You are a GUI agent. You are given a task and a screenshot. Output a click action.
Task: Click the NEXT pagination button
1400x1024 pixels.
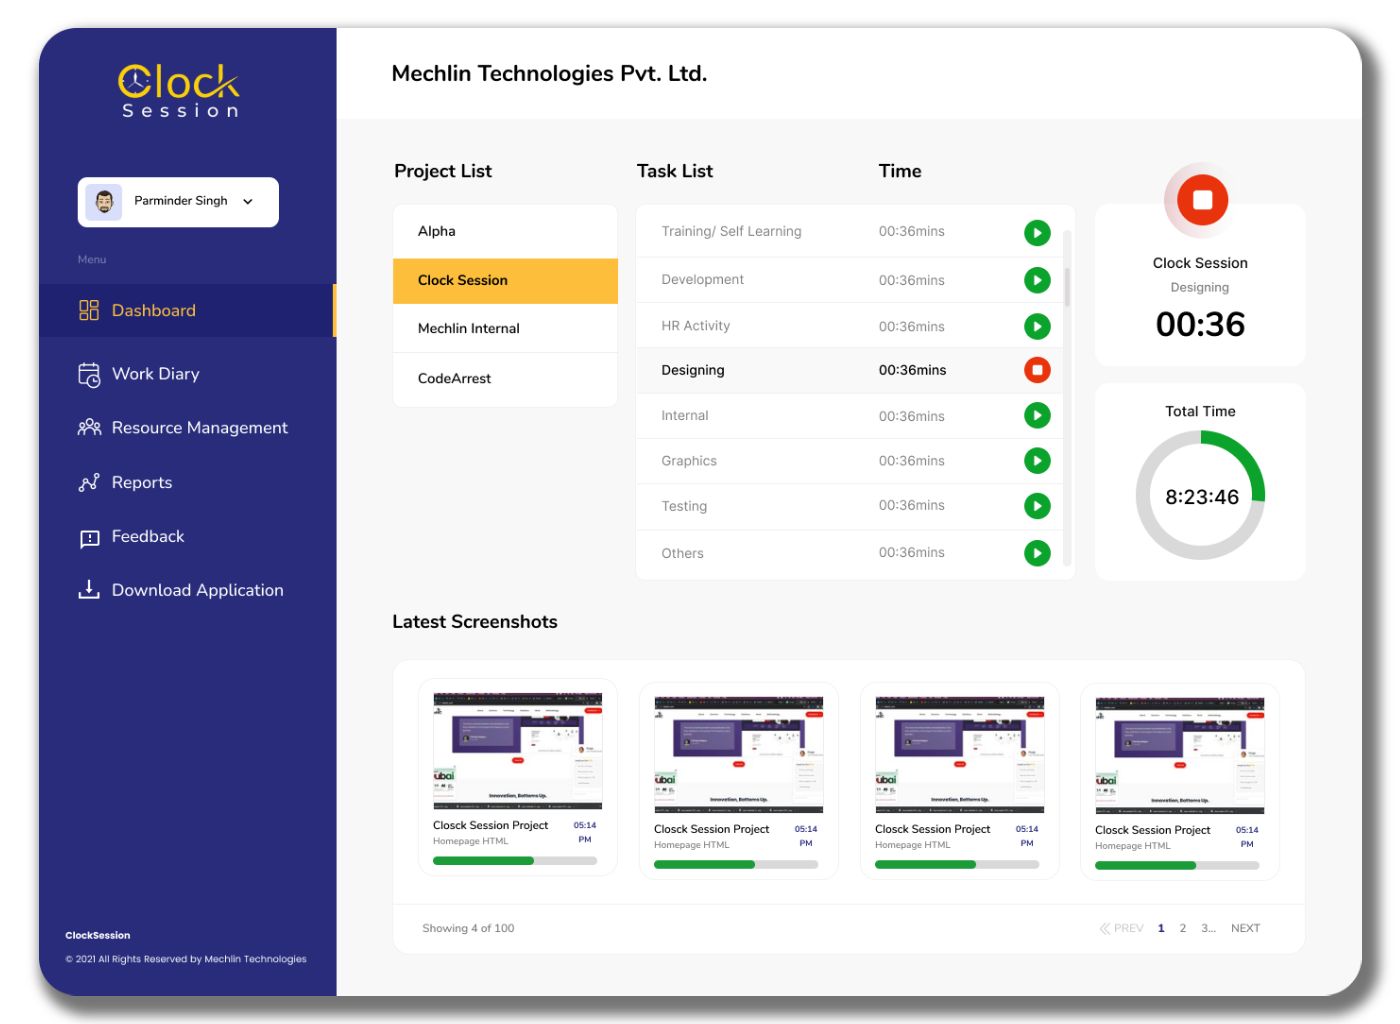point(1245,928)
